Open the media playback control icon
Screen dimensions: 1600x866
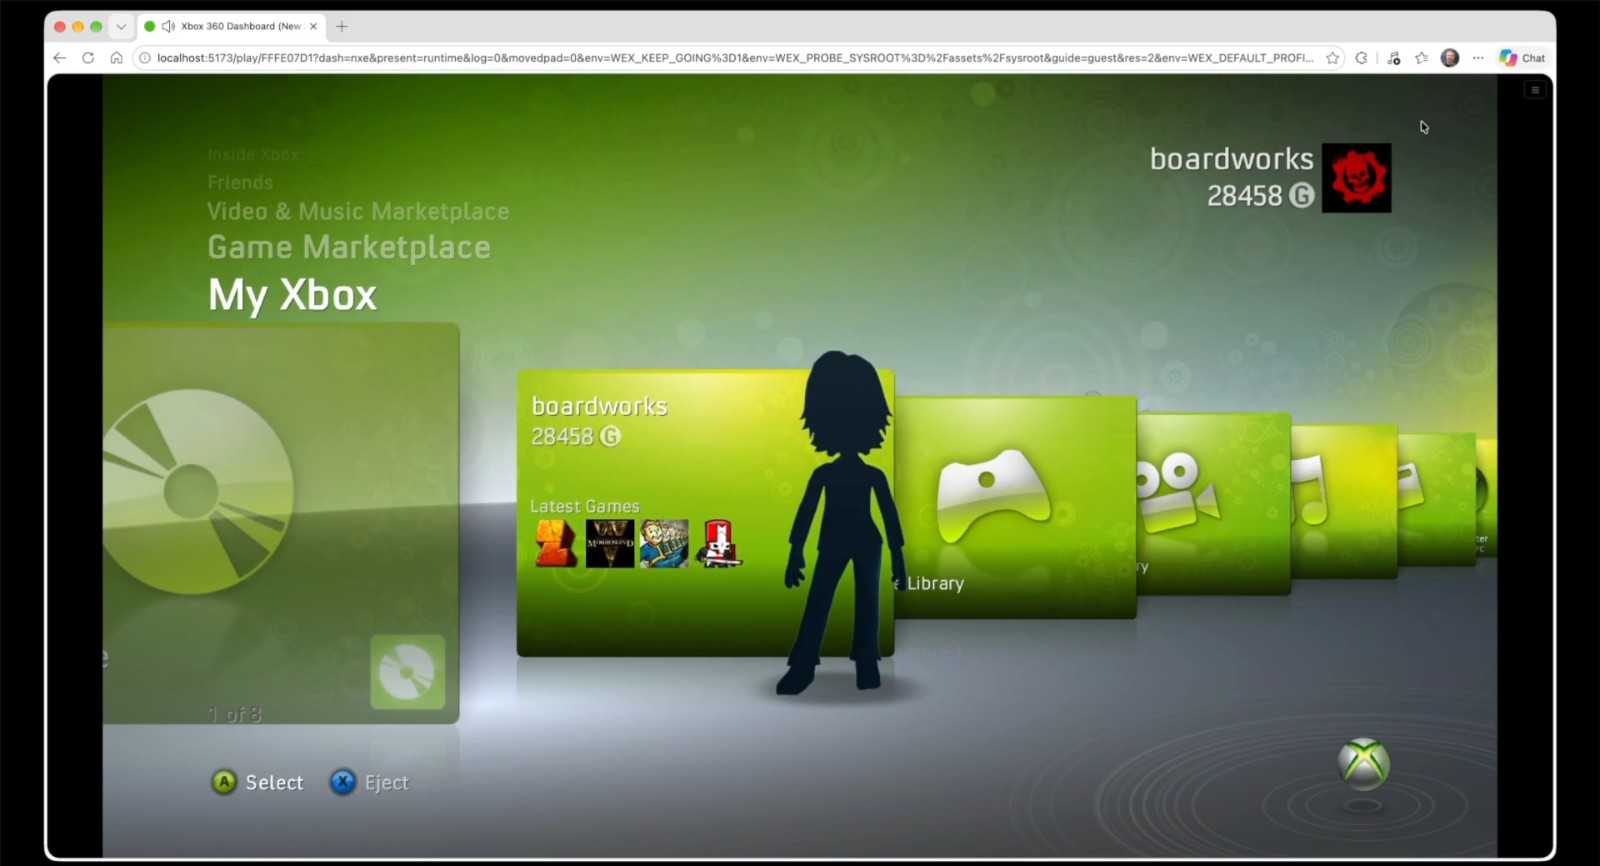point(1394,58)
